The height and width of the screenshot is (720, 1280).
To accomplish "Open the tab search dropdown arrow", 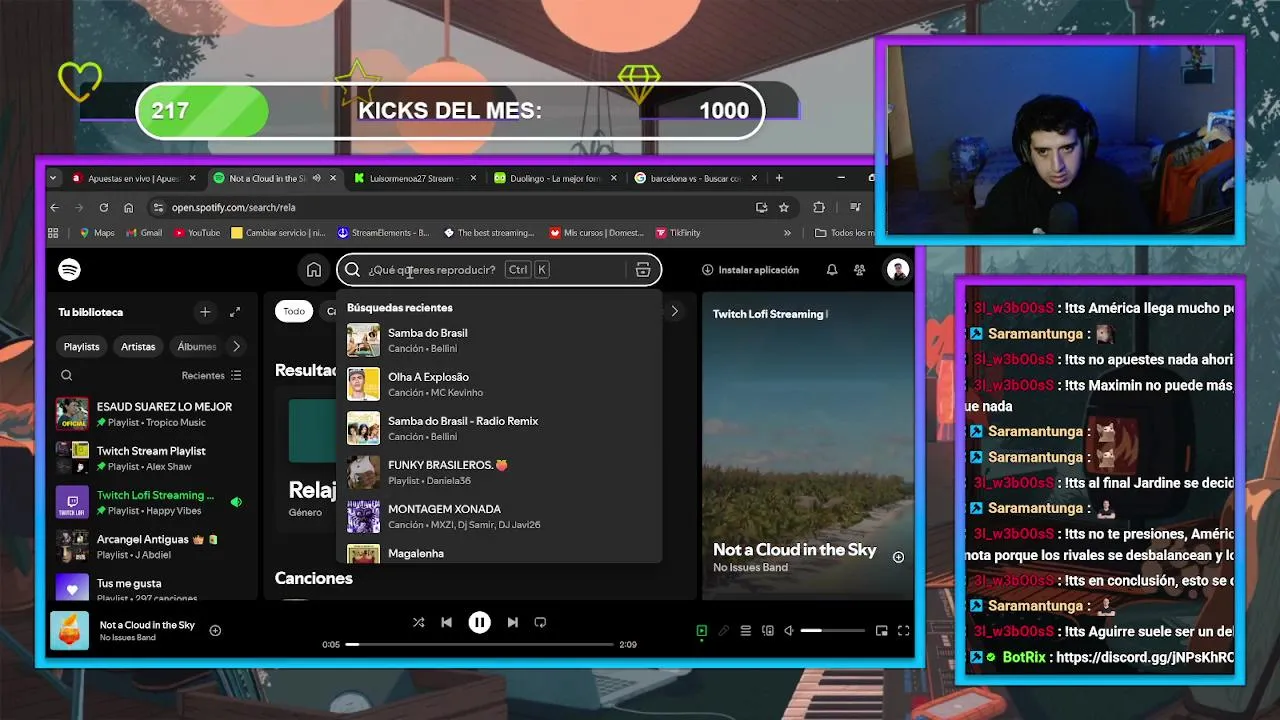I will tap(55, 178).
